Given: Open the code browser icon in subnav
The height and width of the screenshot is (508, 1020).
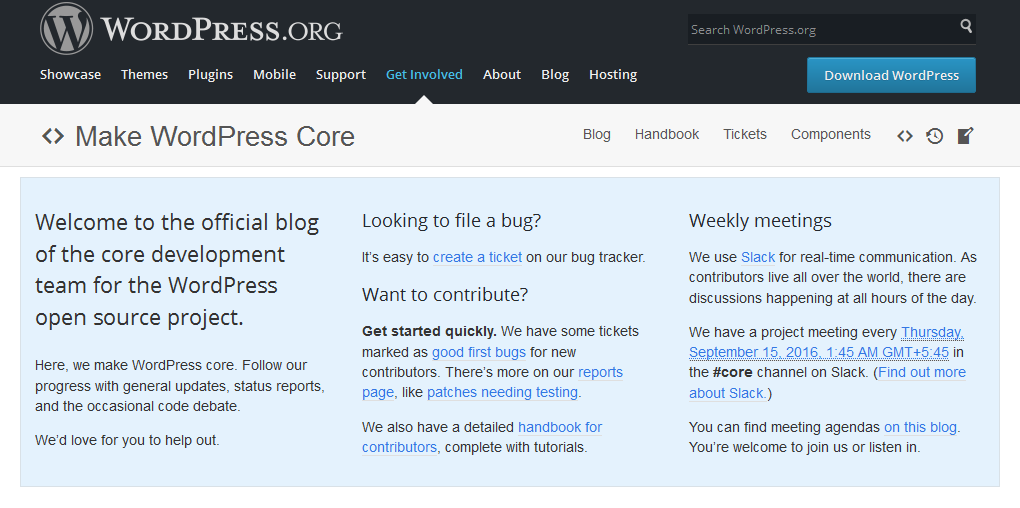Looking at the screenshot, I should pos(905,136).
